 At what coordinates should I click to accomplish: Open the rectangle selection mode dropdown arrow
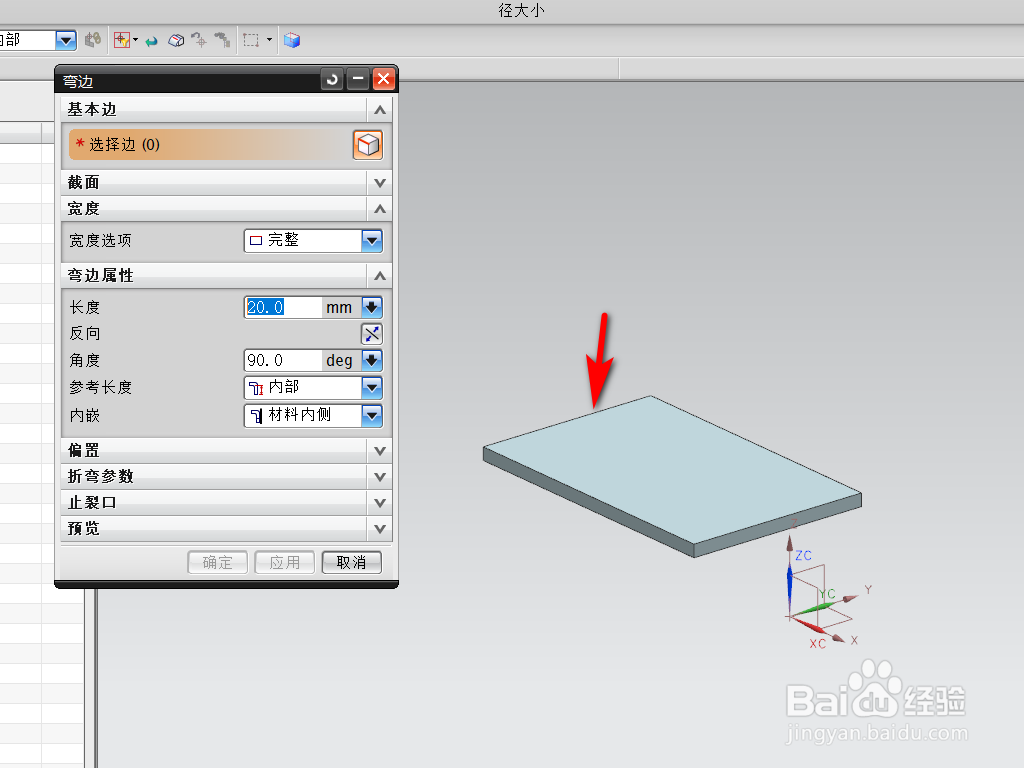point(269,40)
